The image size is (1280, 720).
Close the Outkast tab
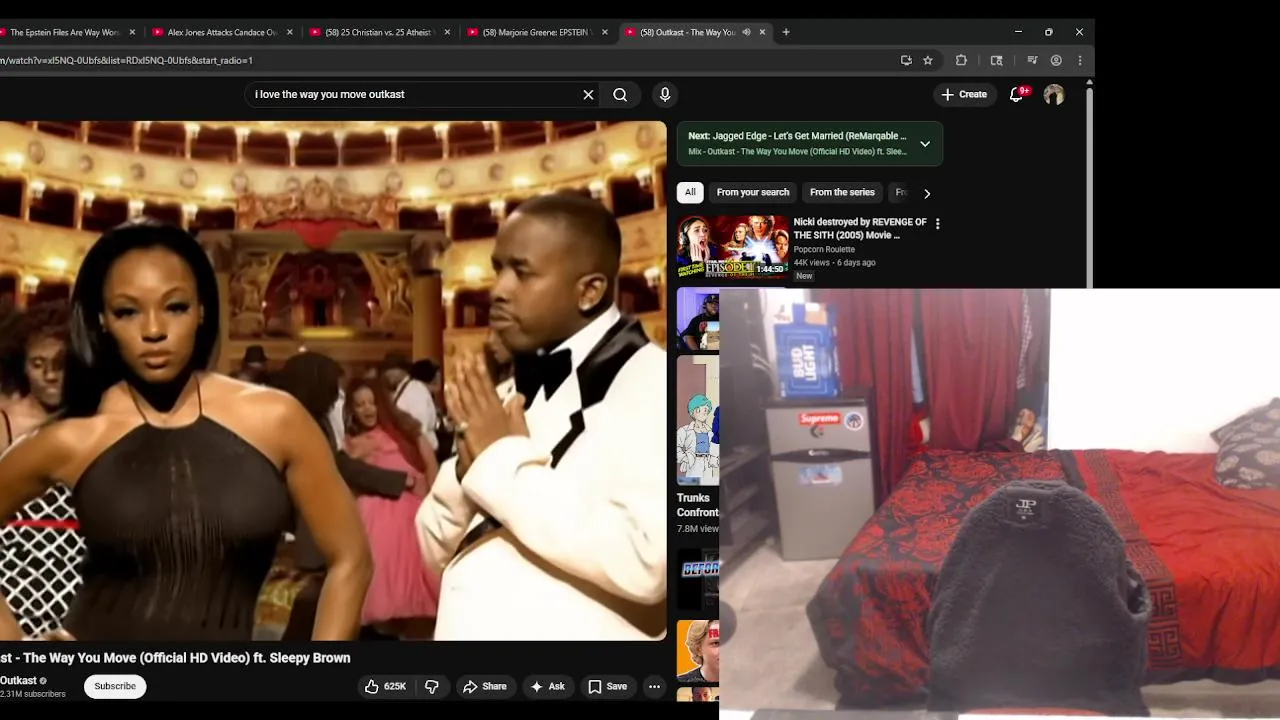click(x=762, y=32)
